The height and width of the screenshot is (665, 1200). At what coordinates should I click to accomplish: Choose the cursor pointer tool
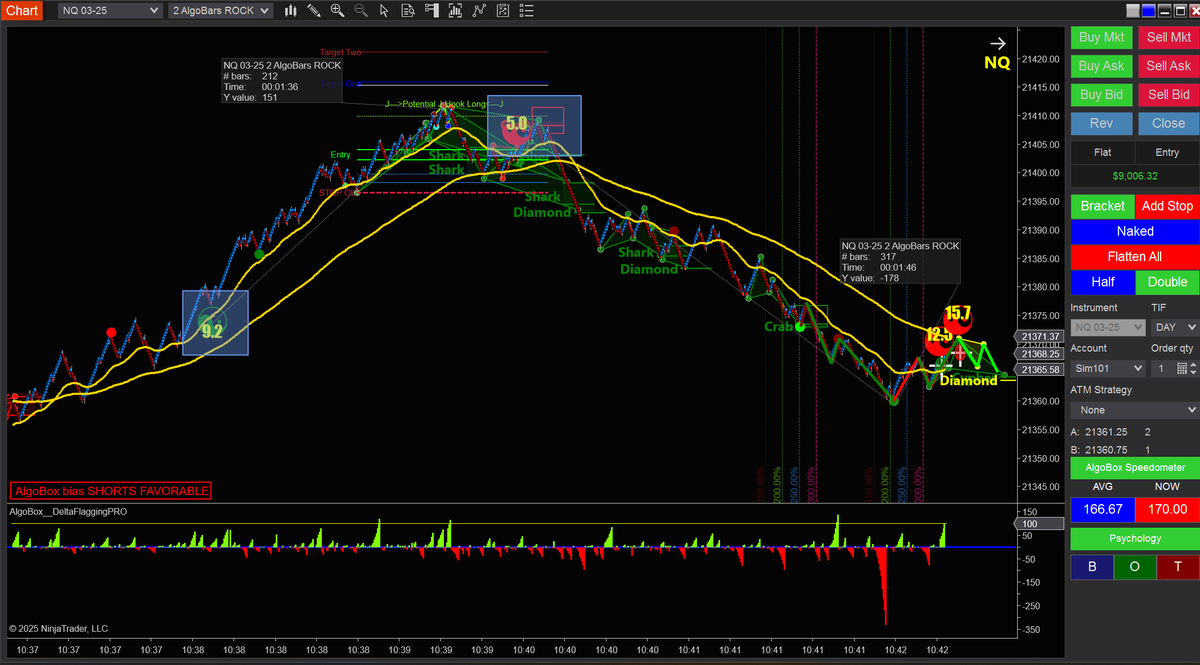pos(383,11)
